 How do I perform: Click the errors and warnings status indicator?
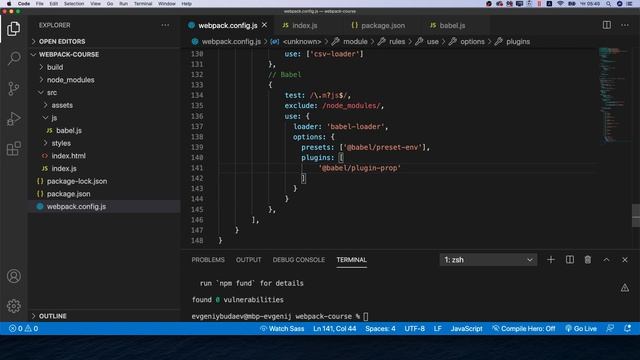pos(24,329)
